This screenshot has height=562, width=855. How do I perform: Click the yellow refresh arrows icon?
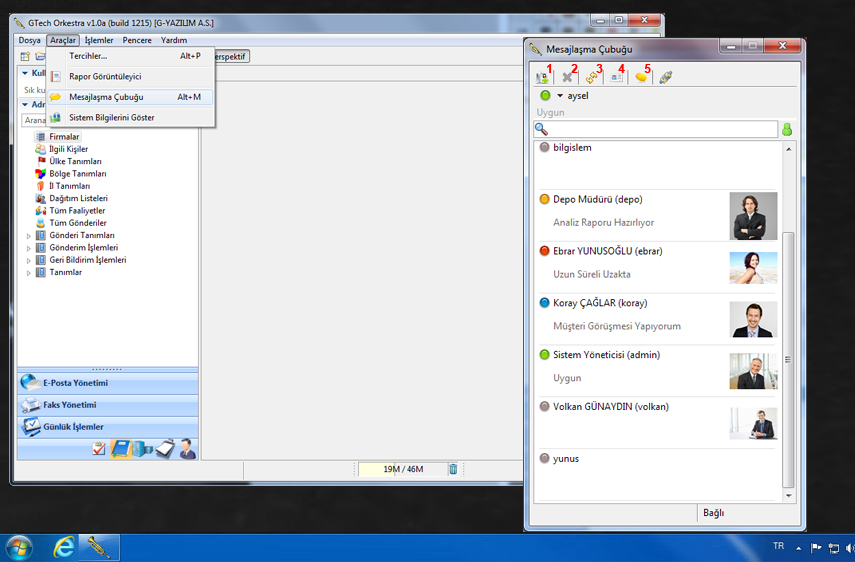[x=592, y=77]
